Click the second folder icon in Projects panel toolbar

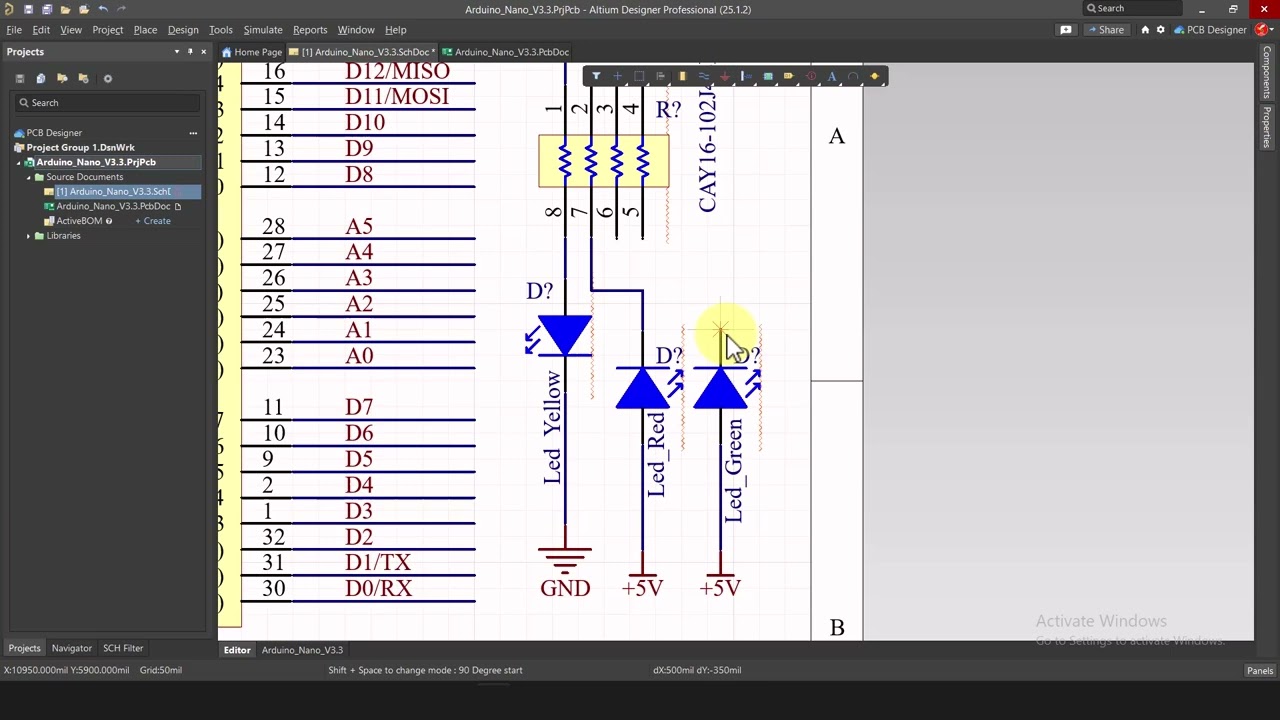tap(84, 78)
